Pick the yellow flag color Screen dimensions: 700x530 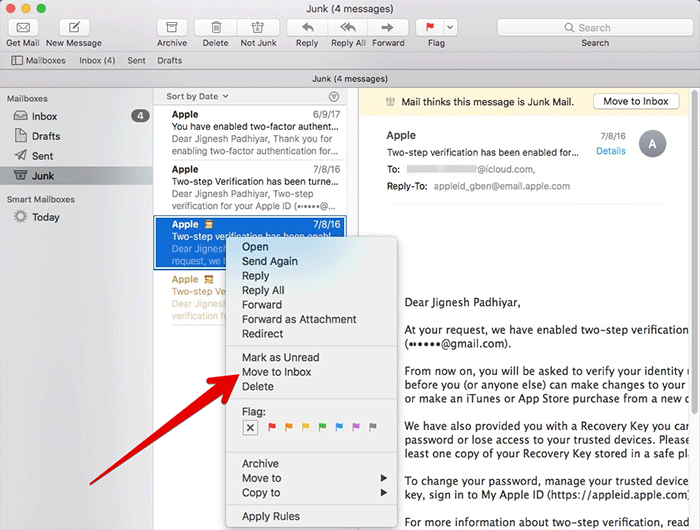click(305, 427)
